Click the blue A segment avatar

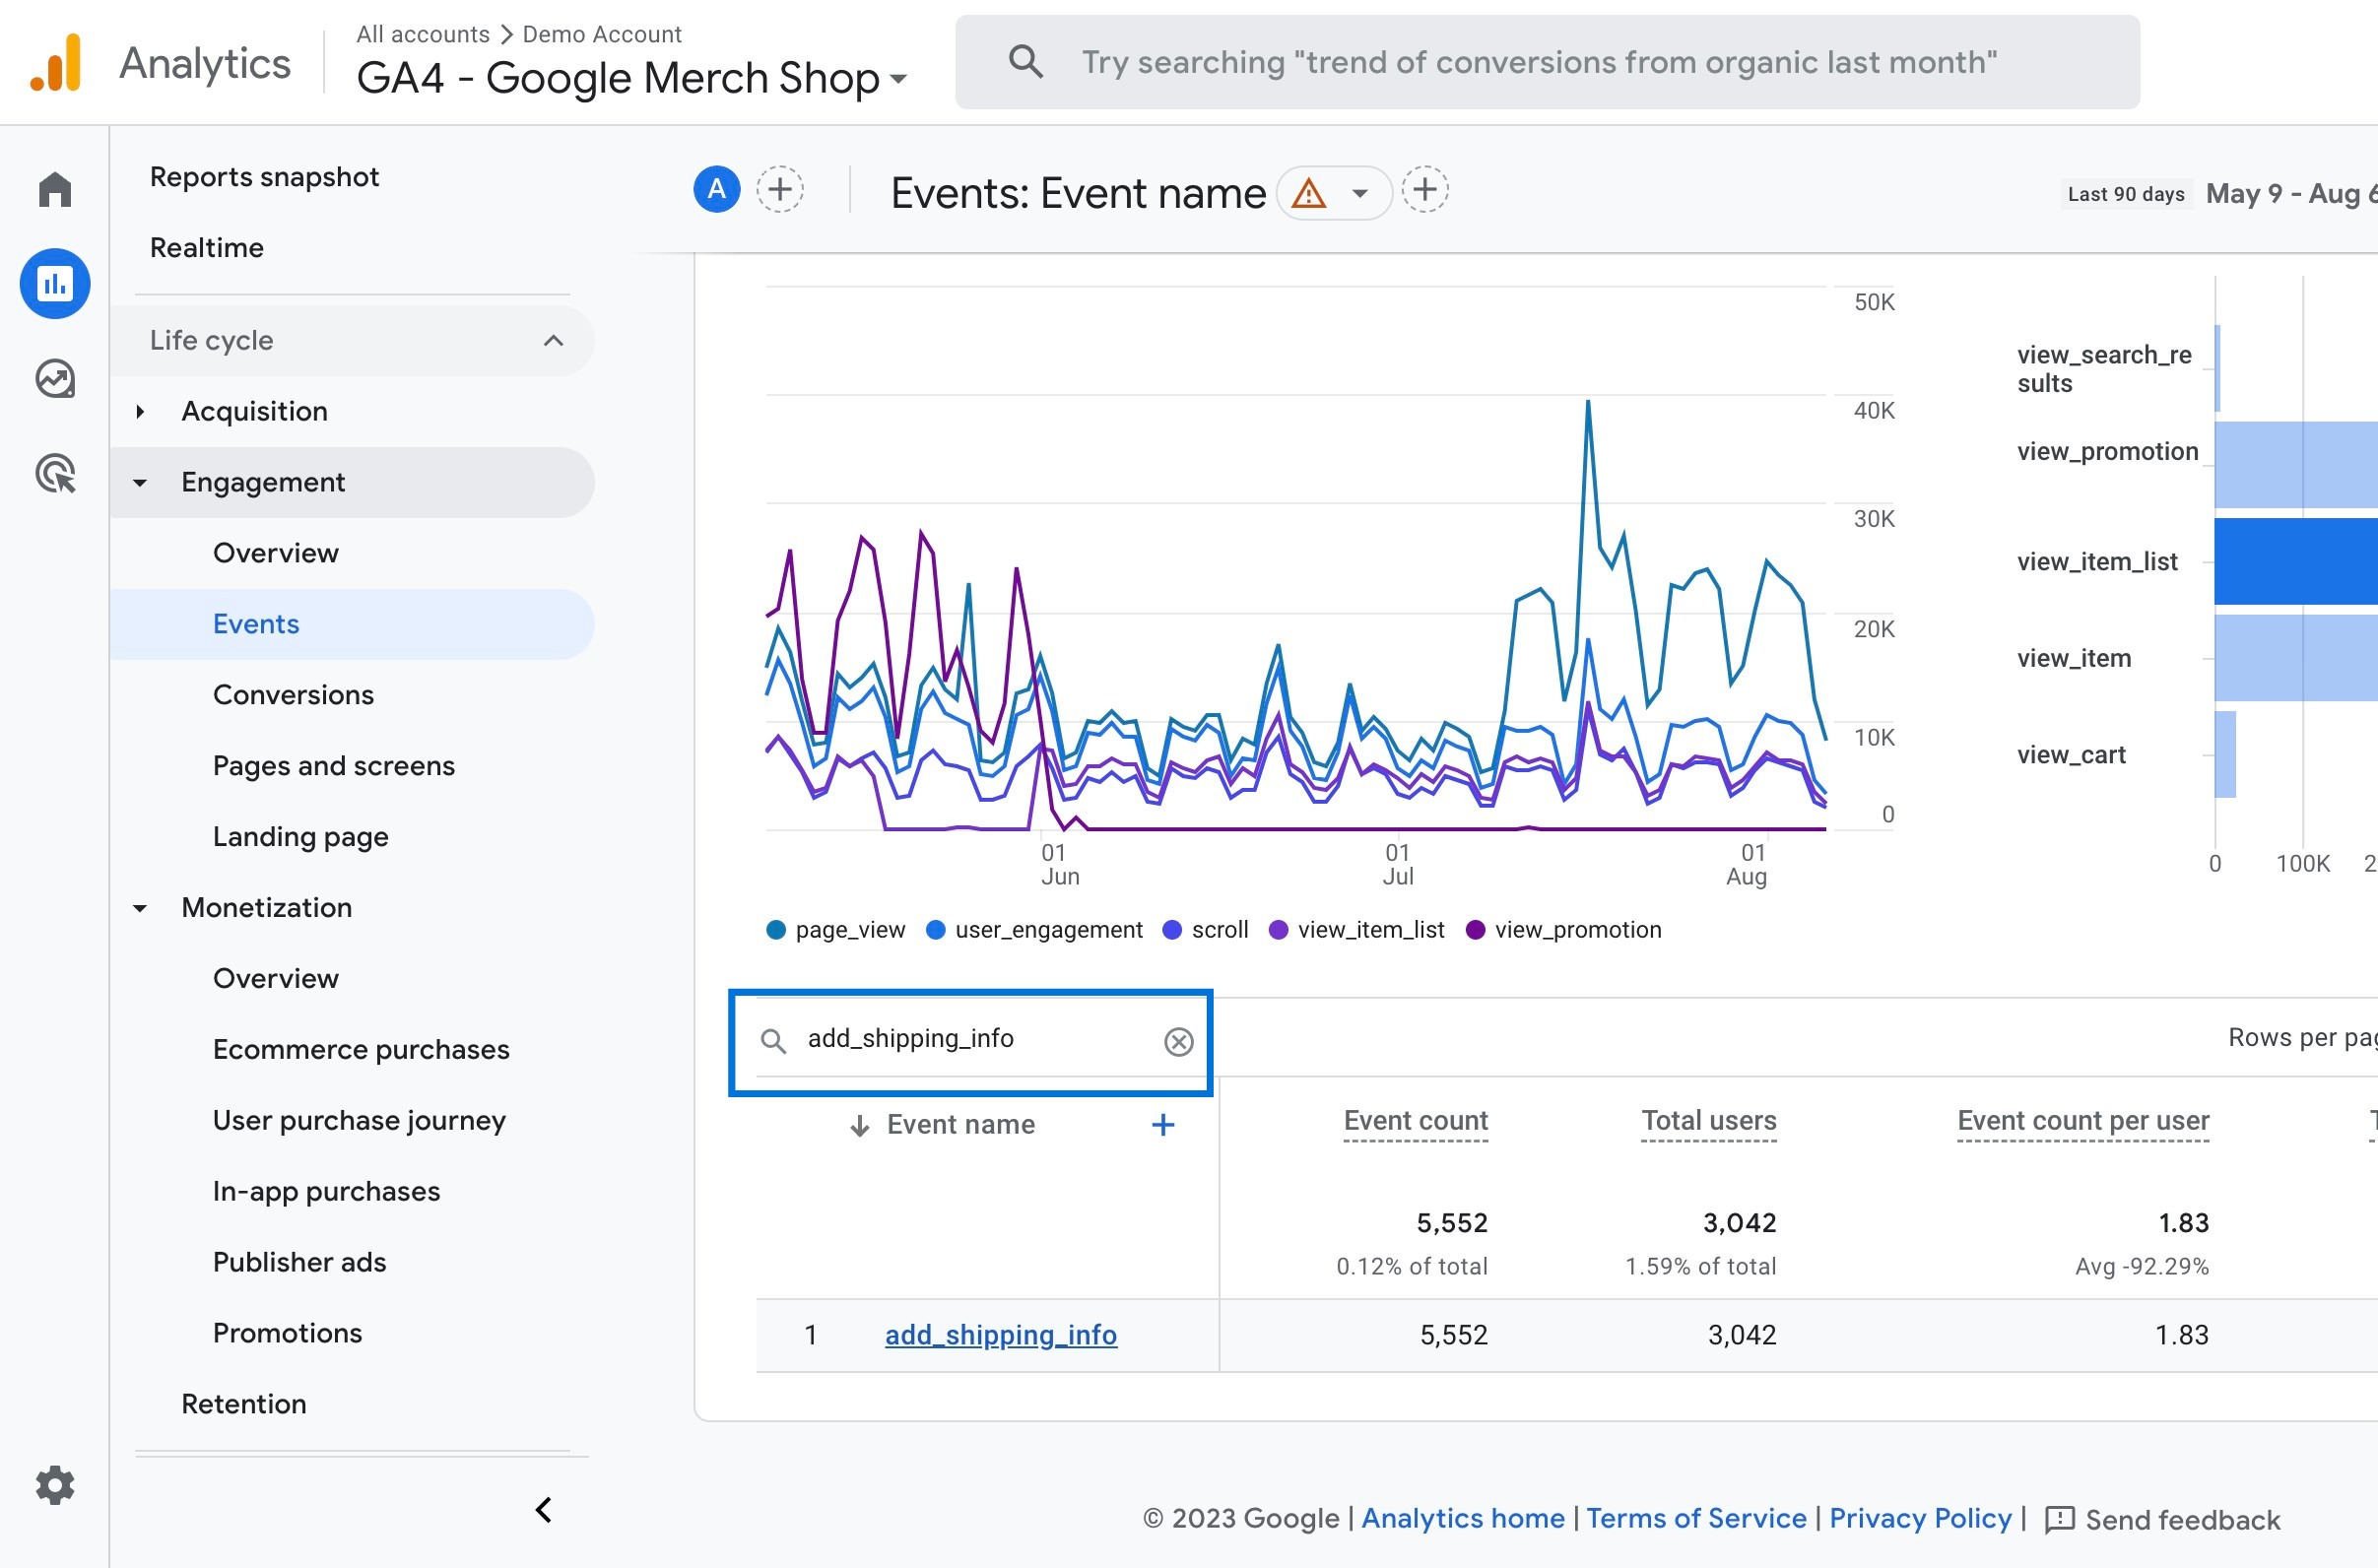click(717, 189)
